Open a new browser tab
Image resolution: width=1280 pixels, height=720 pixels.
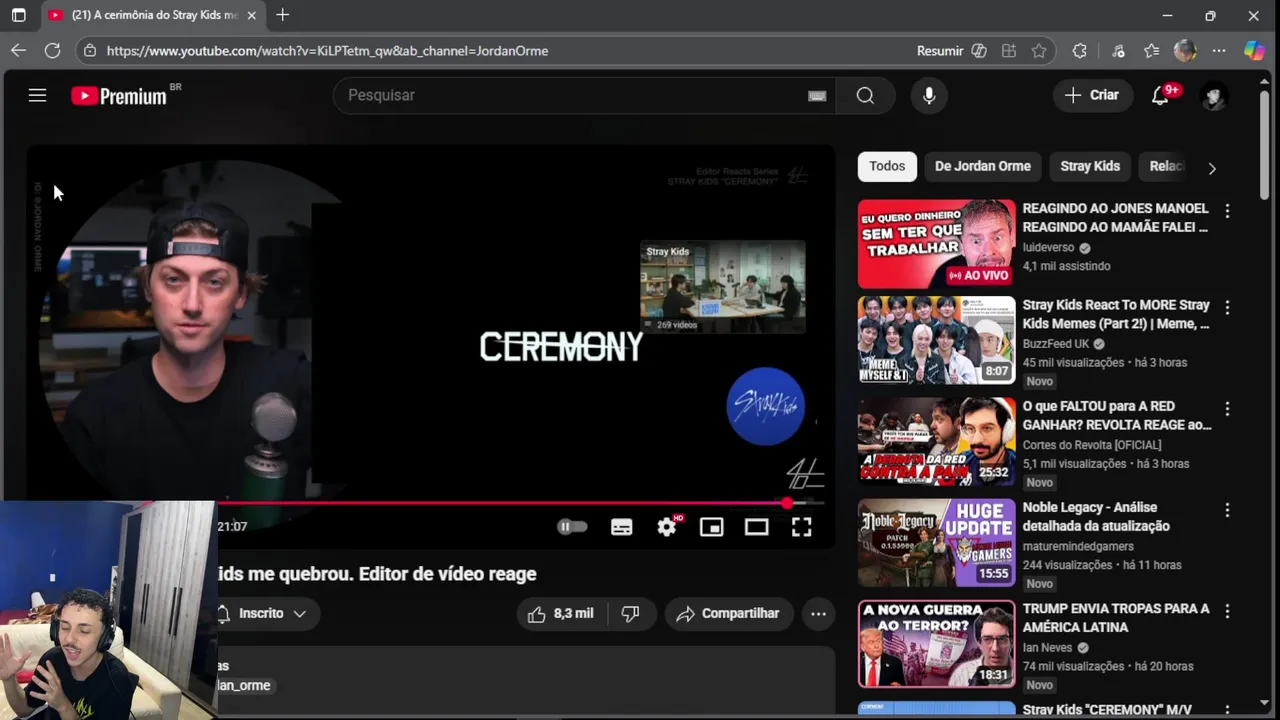click(282, 15)
